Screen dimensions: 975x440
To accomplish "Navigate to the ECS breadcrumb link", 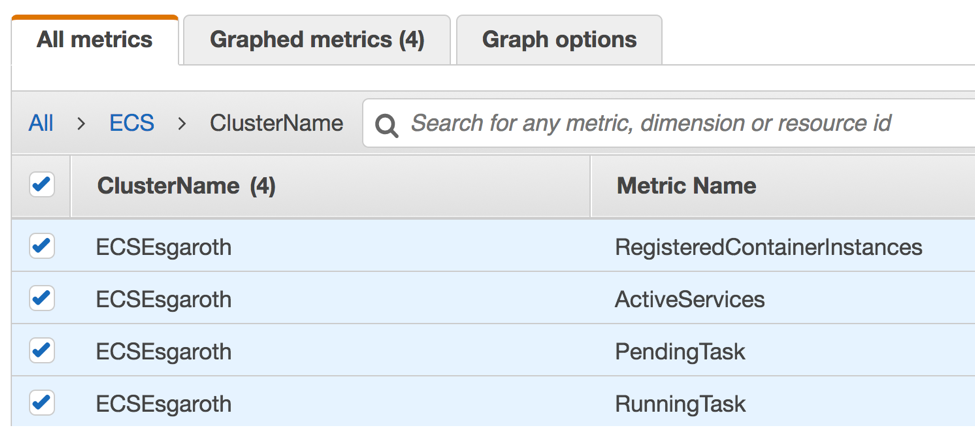I will [131, 123].
